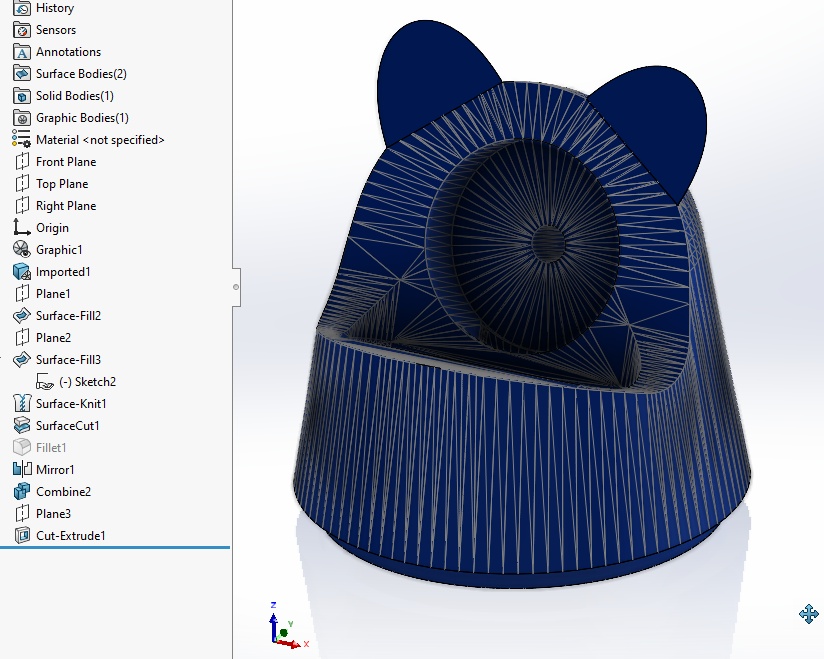824x659 pixels.
Task: Click the Graphic1 mesh icon
Action: [22, 250]
